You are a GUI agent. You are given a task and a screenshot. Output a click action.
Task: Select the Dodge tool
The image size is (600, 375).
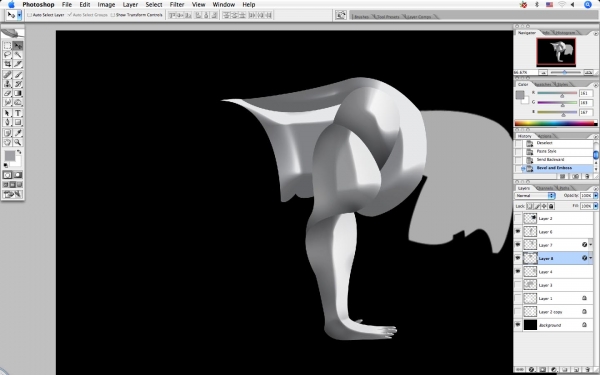[x=18, y=102]
